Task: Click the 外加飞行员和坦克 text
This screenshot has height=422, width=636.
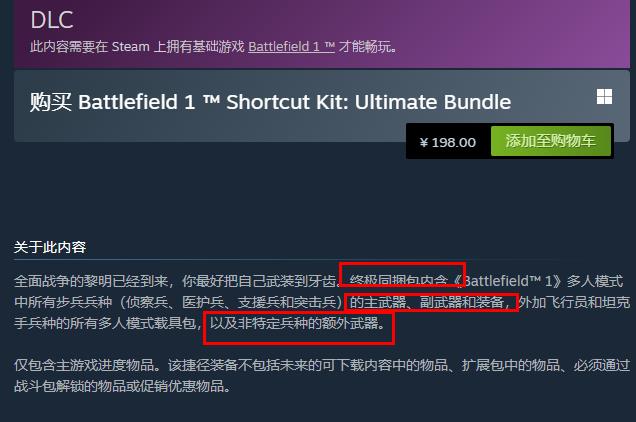Action: click(574, 302)
